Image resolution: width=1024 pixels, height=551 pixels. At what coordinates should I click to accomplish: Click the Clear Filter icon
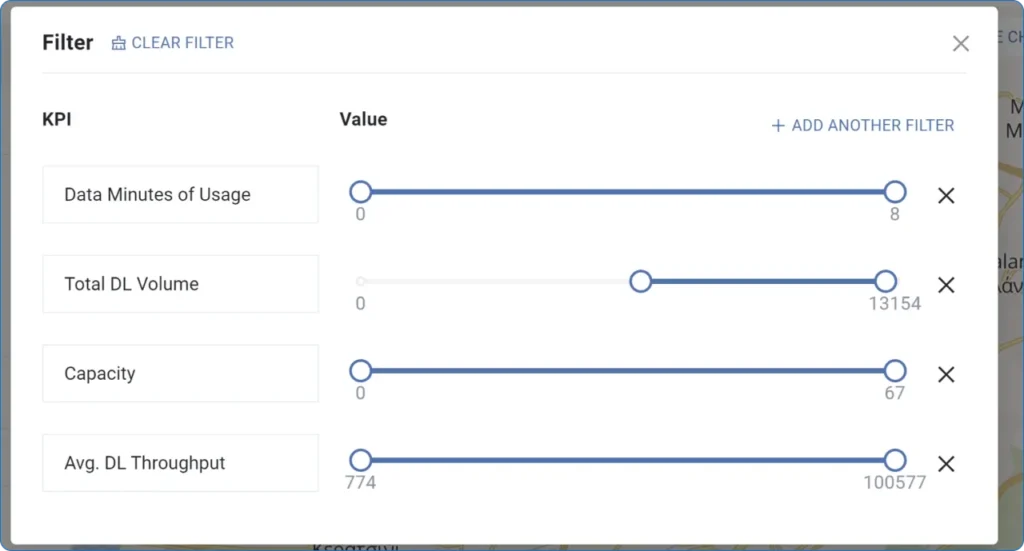coord(119,43)
